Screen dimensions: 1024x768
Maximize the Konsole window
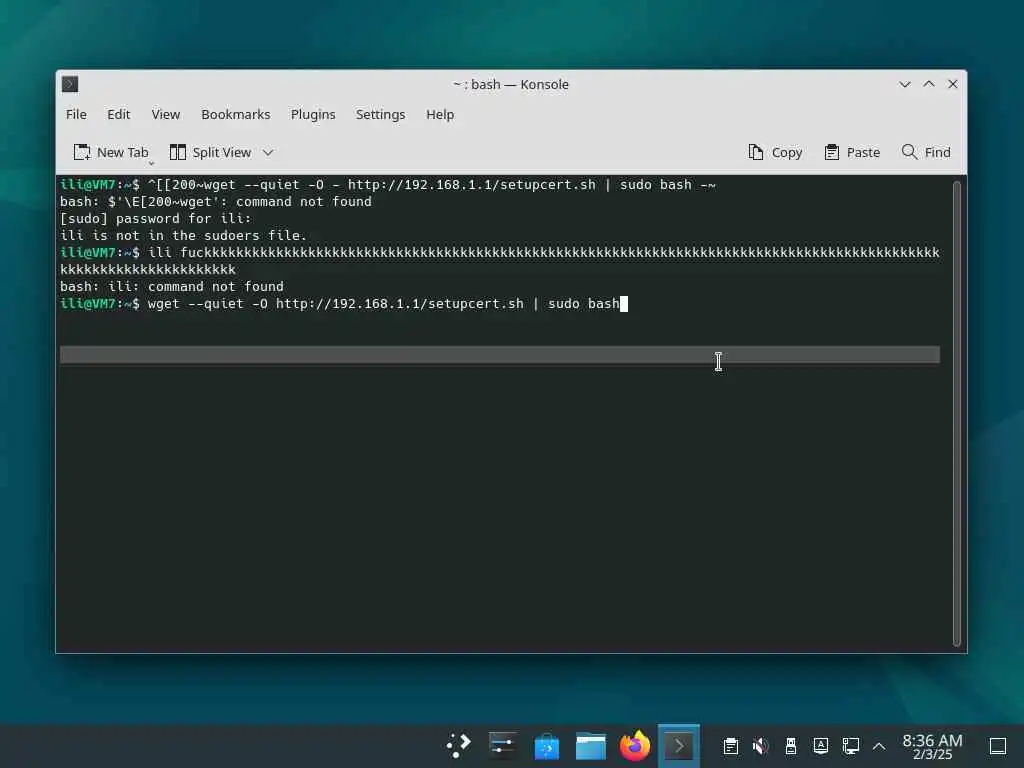pyautogui.click(x=929, y=84)
